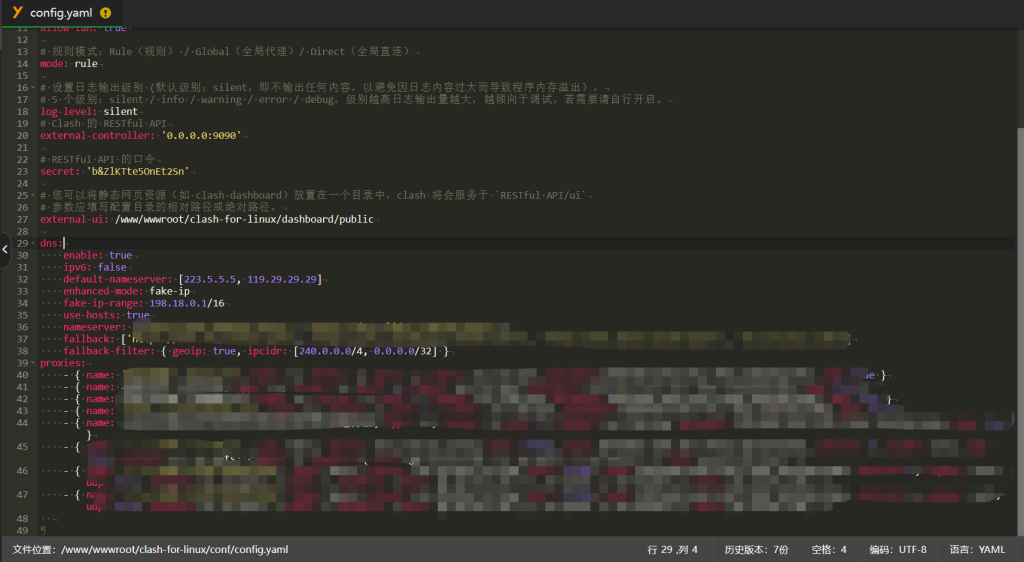Image resolution: width=1024 pixels, height=562 pixels.
Task: Collapse the fold arrow at line 16
Action: (33, 88)
